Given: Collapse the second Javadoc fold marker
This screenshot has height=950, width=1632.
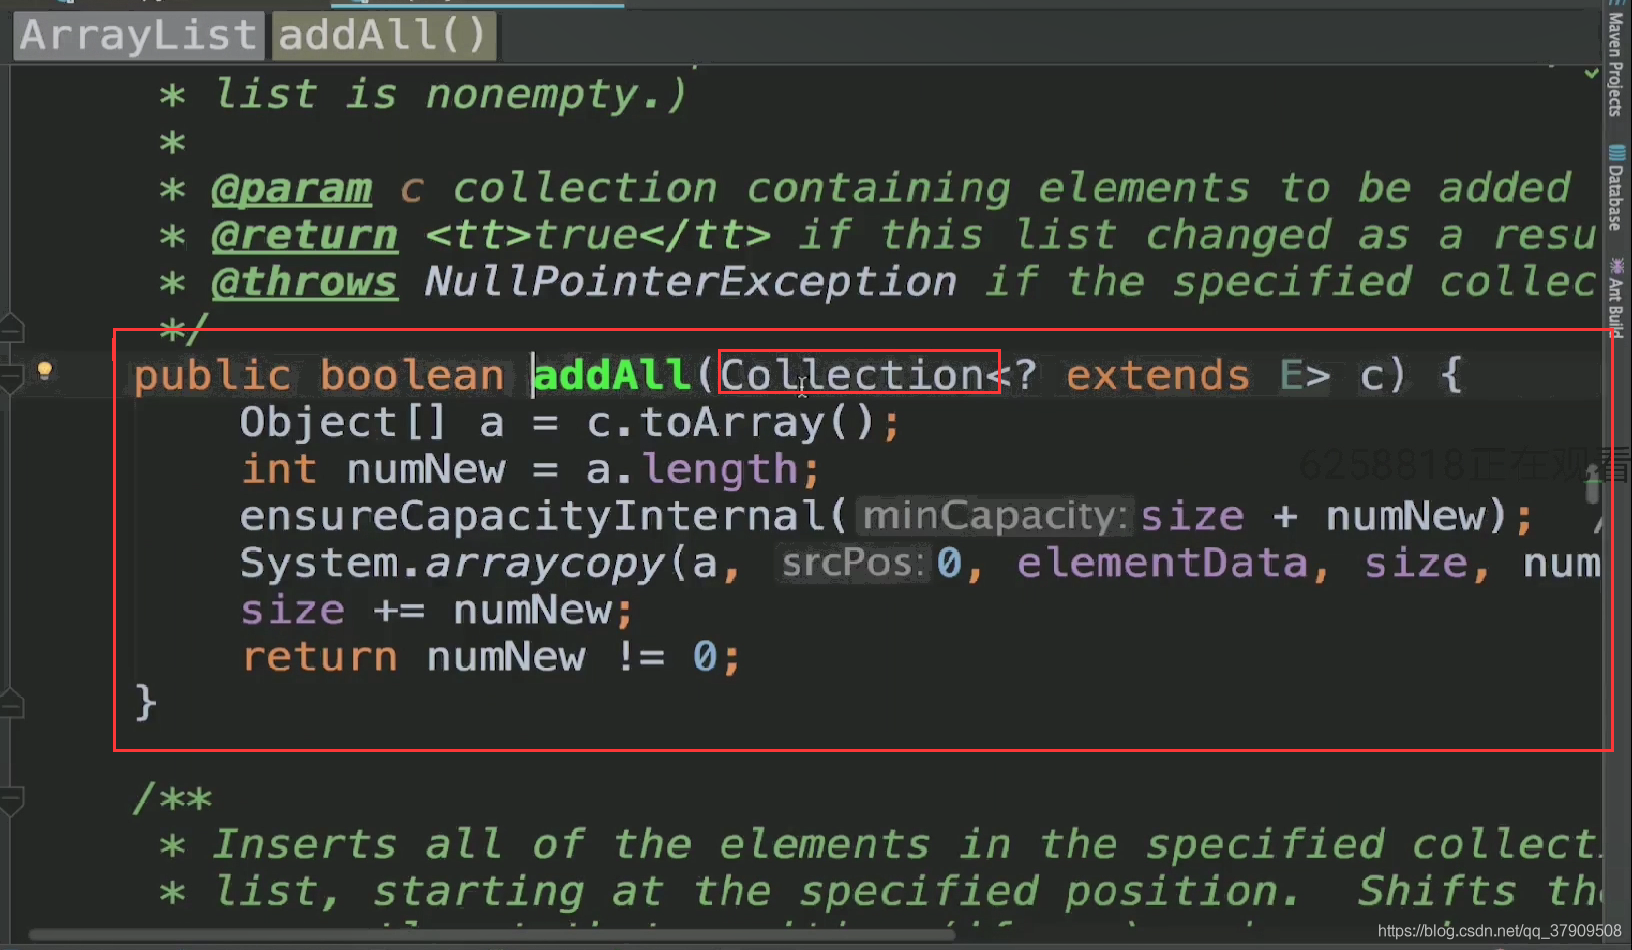Looking at the screenshot, I should [x=12, y=800].
